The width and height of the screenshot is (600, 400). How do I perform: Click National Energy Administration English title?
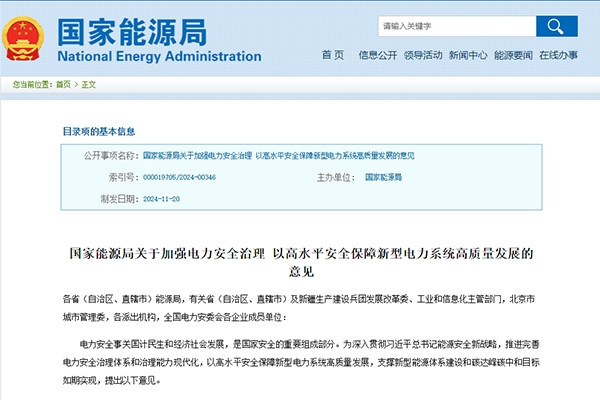[160, 56]
